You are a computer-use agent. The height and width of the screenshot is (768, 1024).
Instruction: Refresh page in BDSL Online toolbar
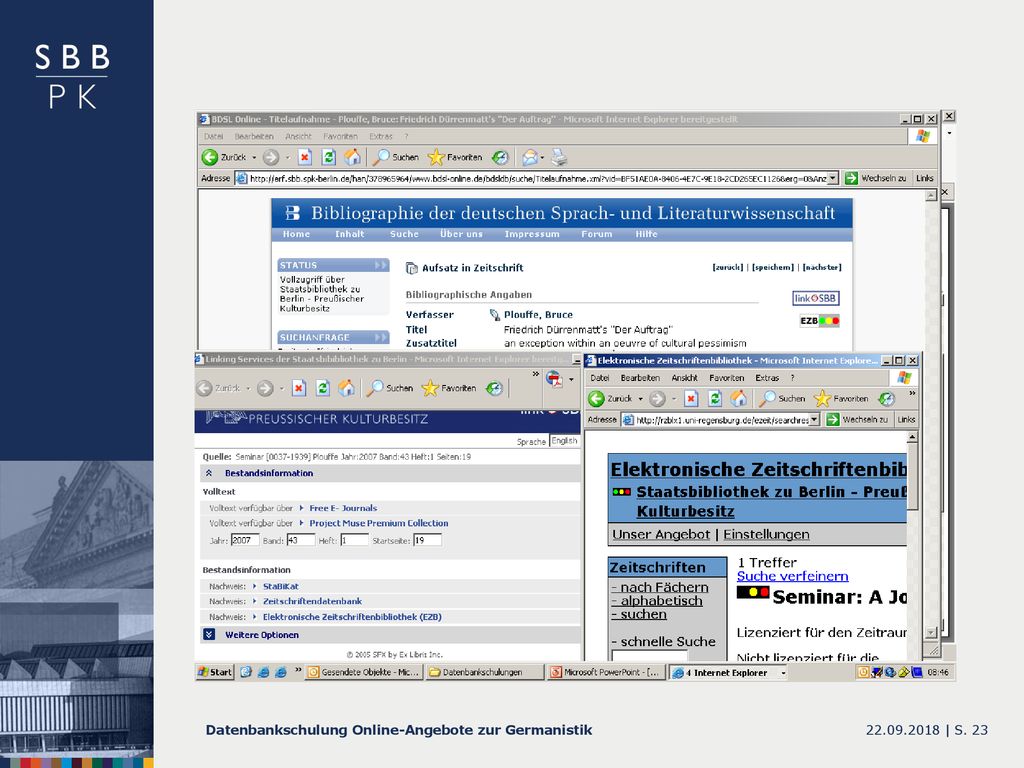328,157
